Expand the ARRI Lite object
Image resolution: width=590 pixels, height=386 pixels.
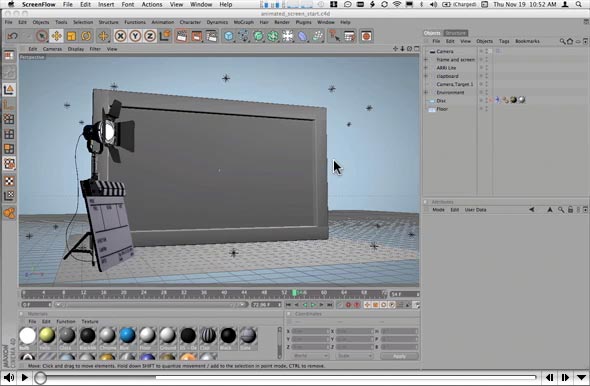[x=426, y=68]
